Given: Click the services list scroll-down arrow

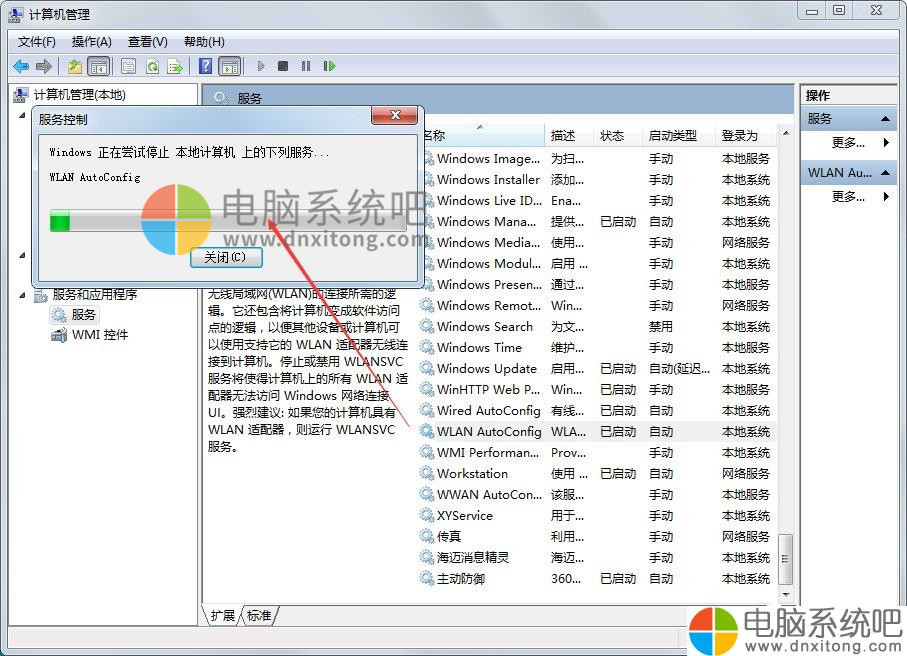Looking at the screenshot, I should [x=786, y=594].
